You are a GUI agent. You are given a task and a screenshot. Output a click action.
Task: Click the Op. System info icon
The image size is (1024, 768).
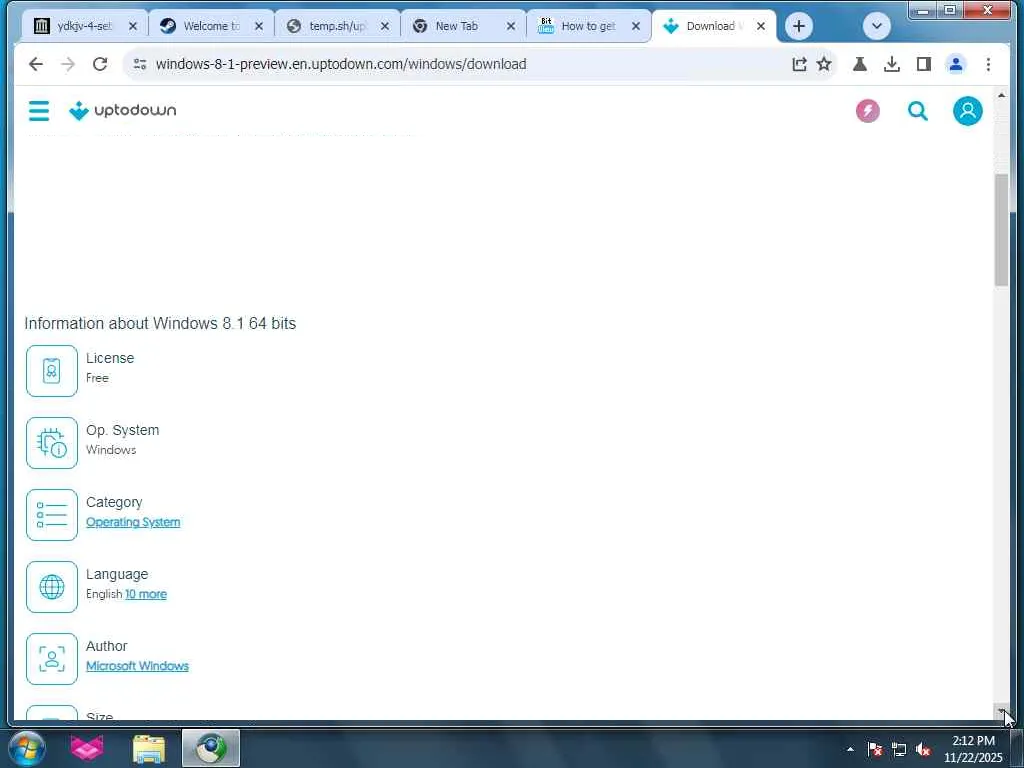pos(52,443)
